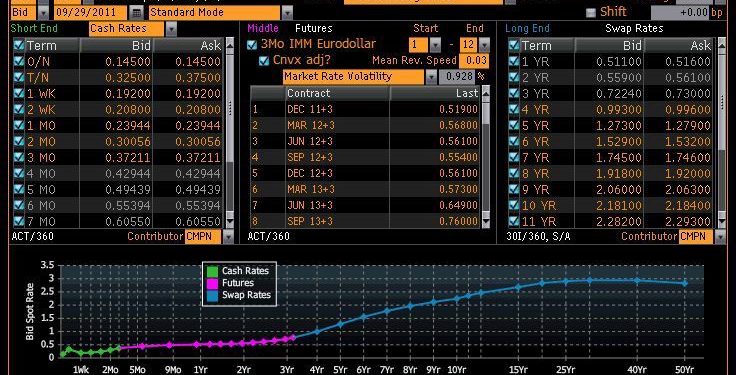This screenshot has height=375, width=736.
Task: Select the MAR 12+3 contract row
Action: 365,125
